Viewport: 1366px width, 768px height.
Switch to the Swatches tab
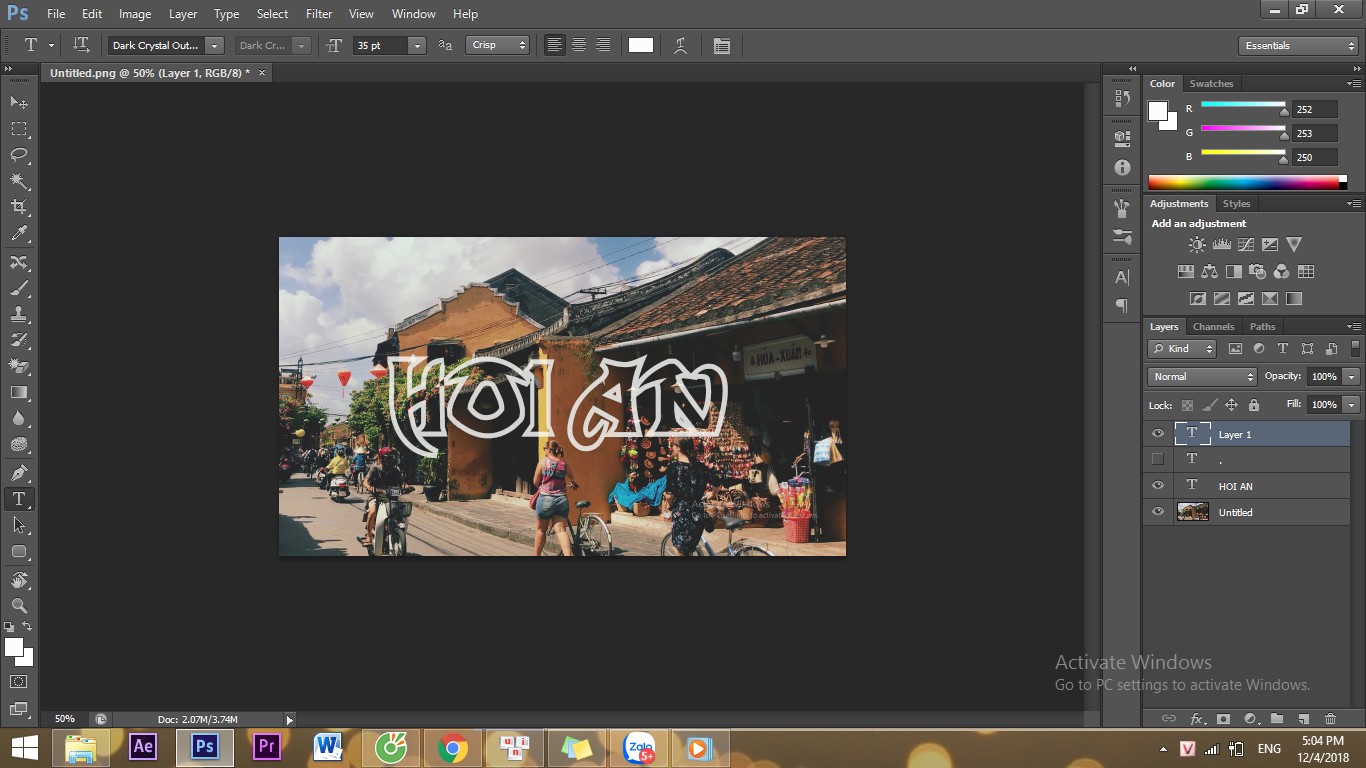click(x=1211, y=83)
